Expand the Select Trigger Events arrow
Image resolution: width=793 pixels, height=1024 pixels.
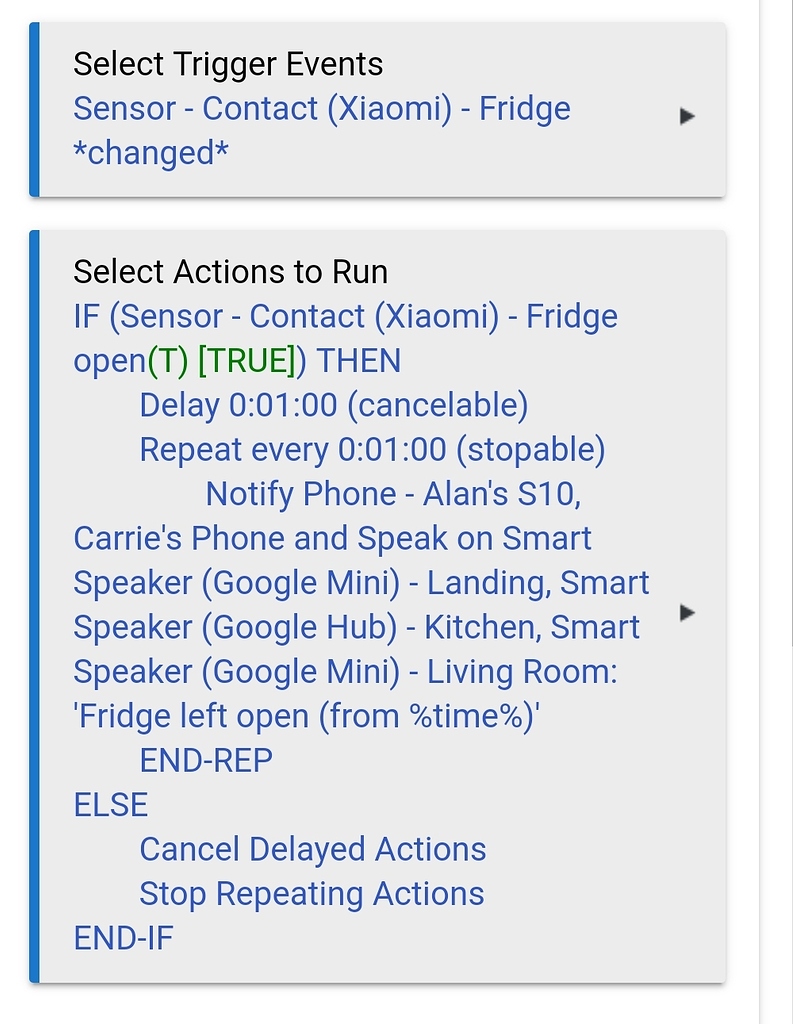[x=686, y=116]
